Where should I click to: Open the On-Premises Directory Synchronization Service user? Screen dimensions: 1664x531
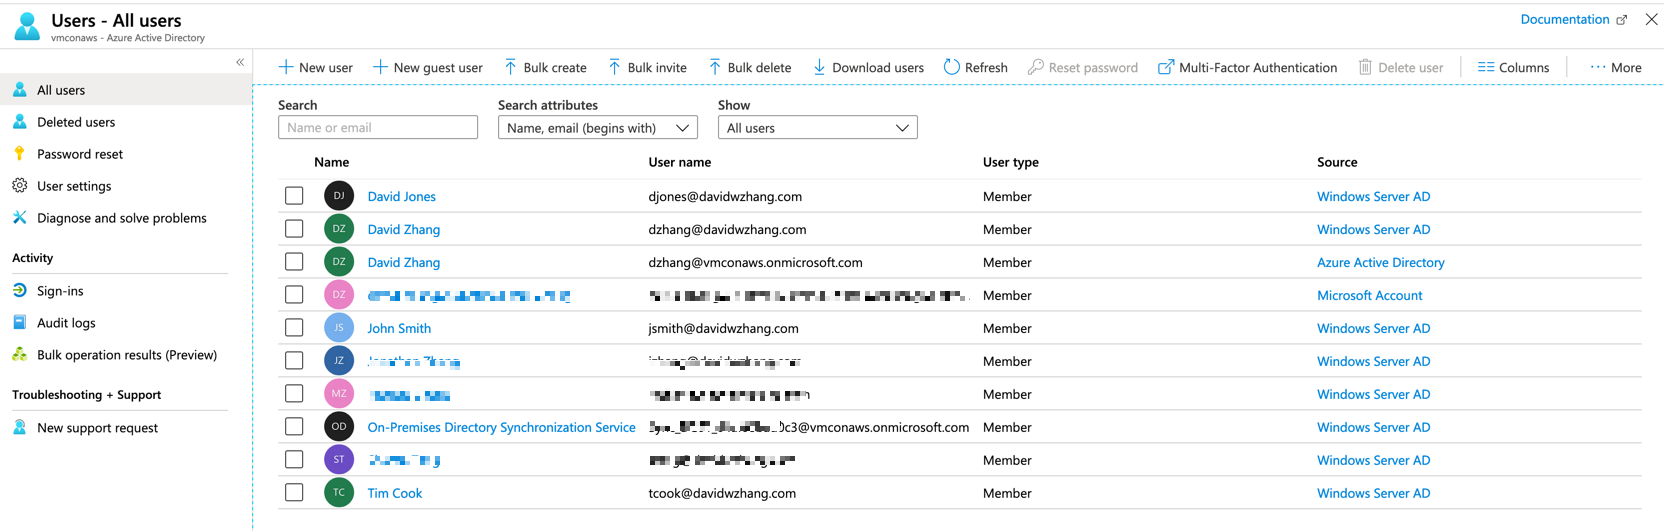(501, 427)
